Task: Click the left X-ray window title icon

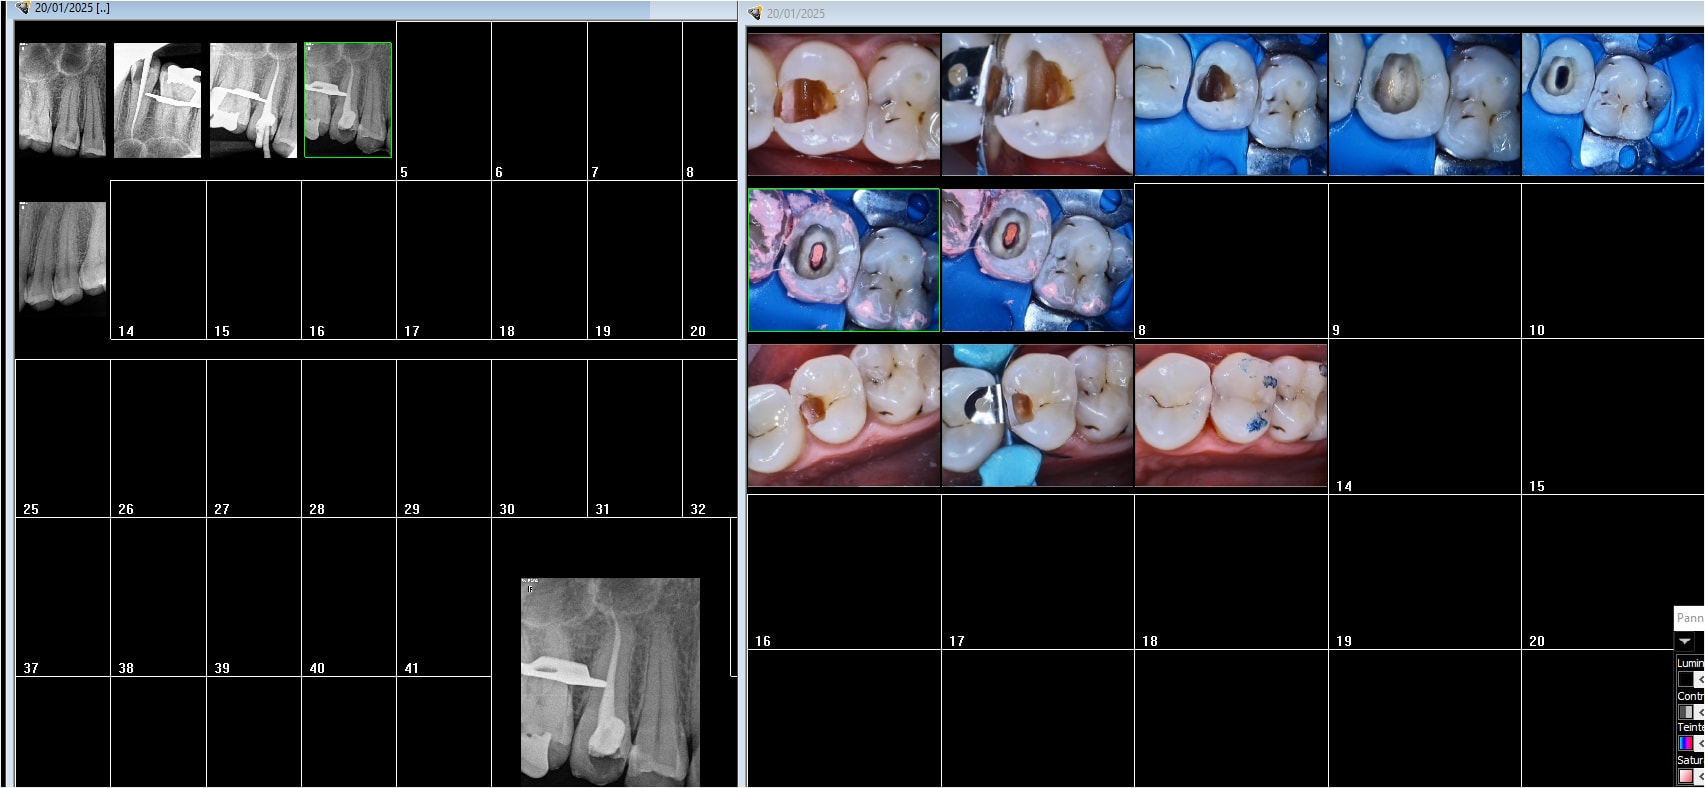Action: pos(22,8)
